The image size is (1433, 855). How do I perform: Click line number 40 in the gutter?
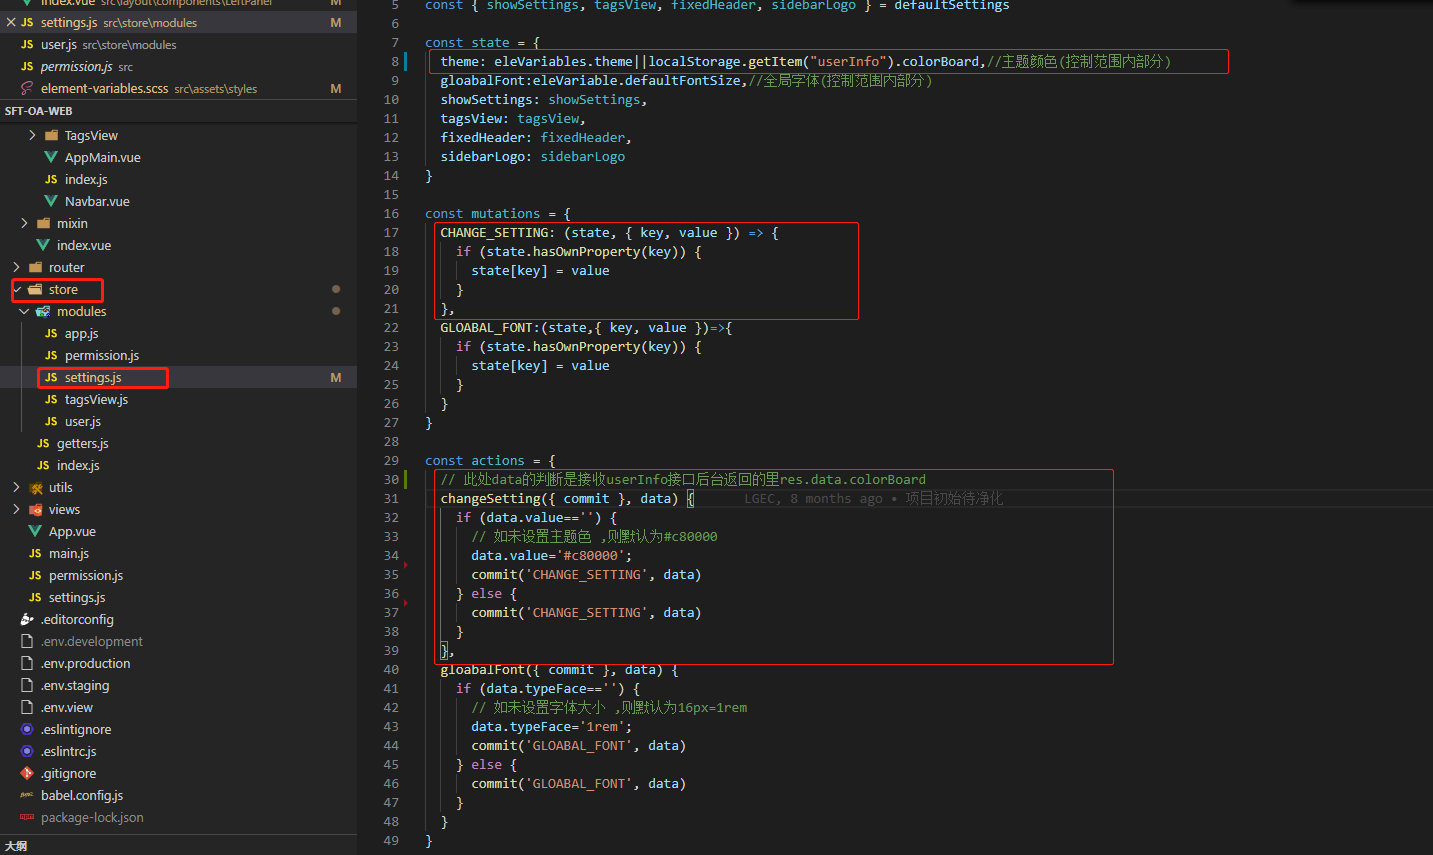click(x=391, y=669)
